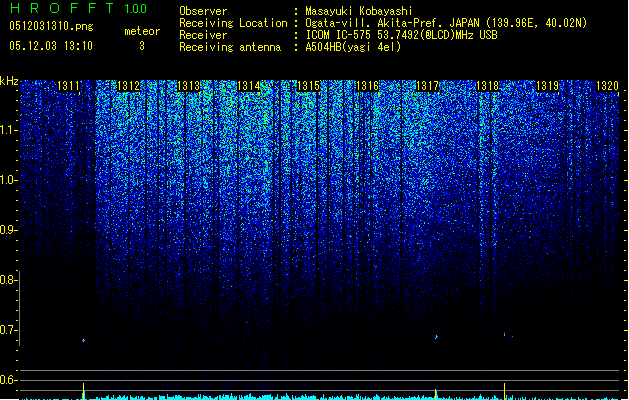Click the meteor count value 3

[x=142, y=46]
